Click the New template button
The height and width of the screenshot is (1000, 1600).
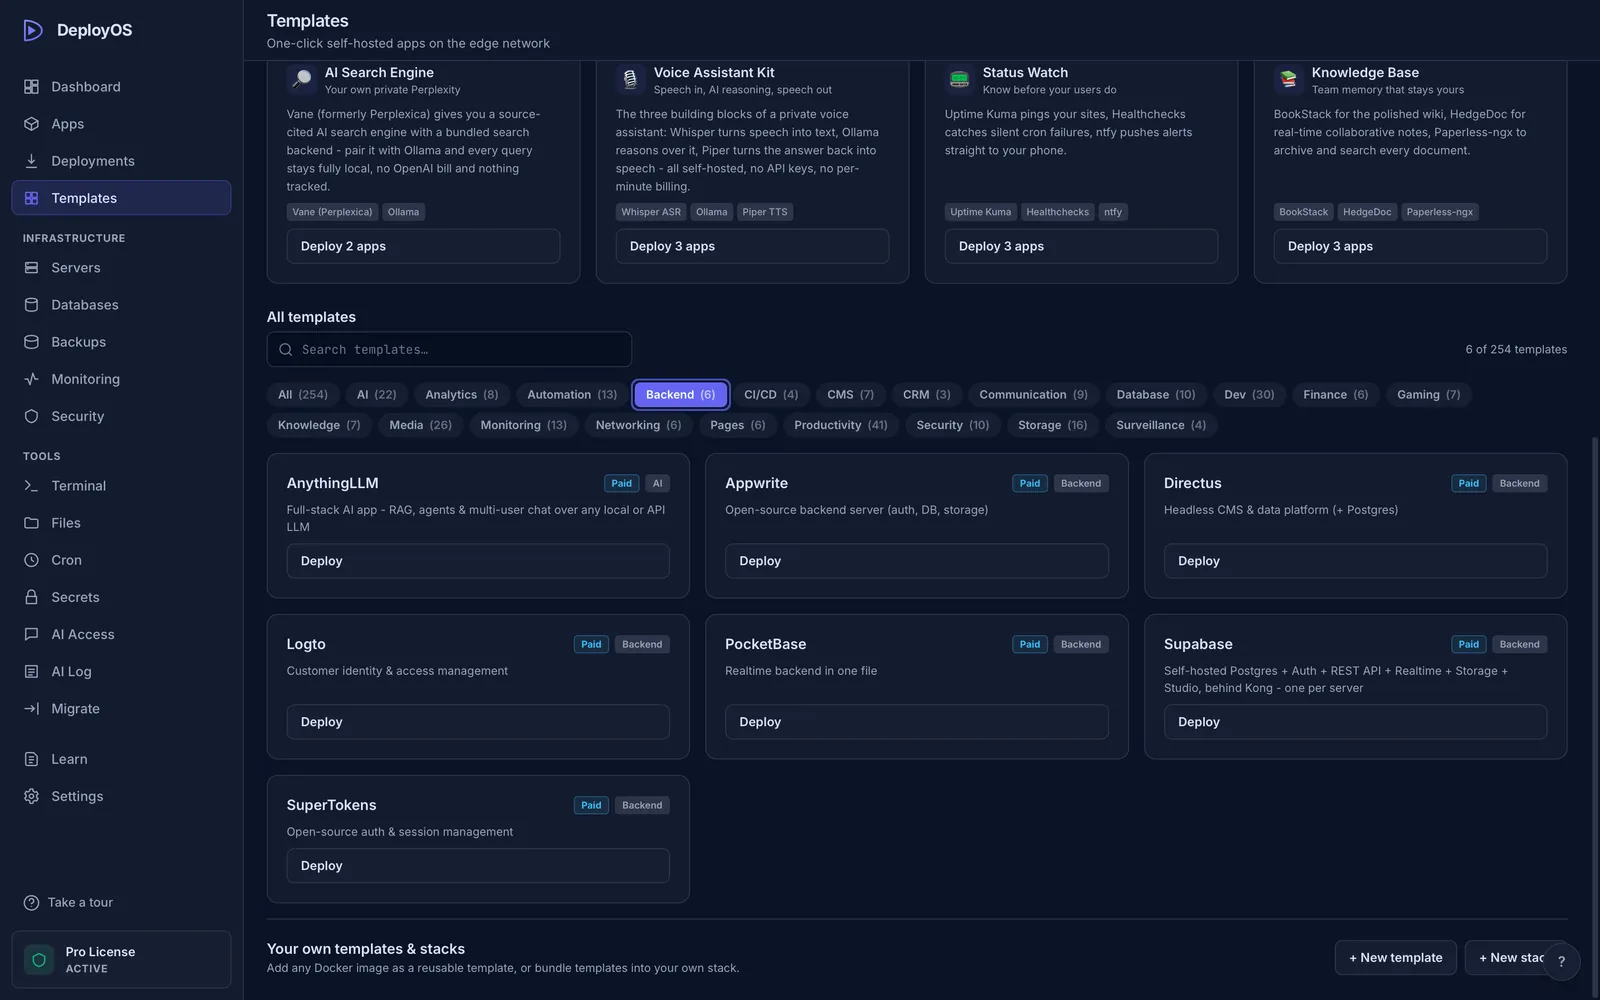click(1395, 958)
